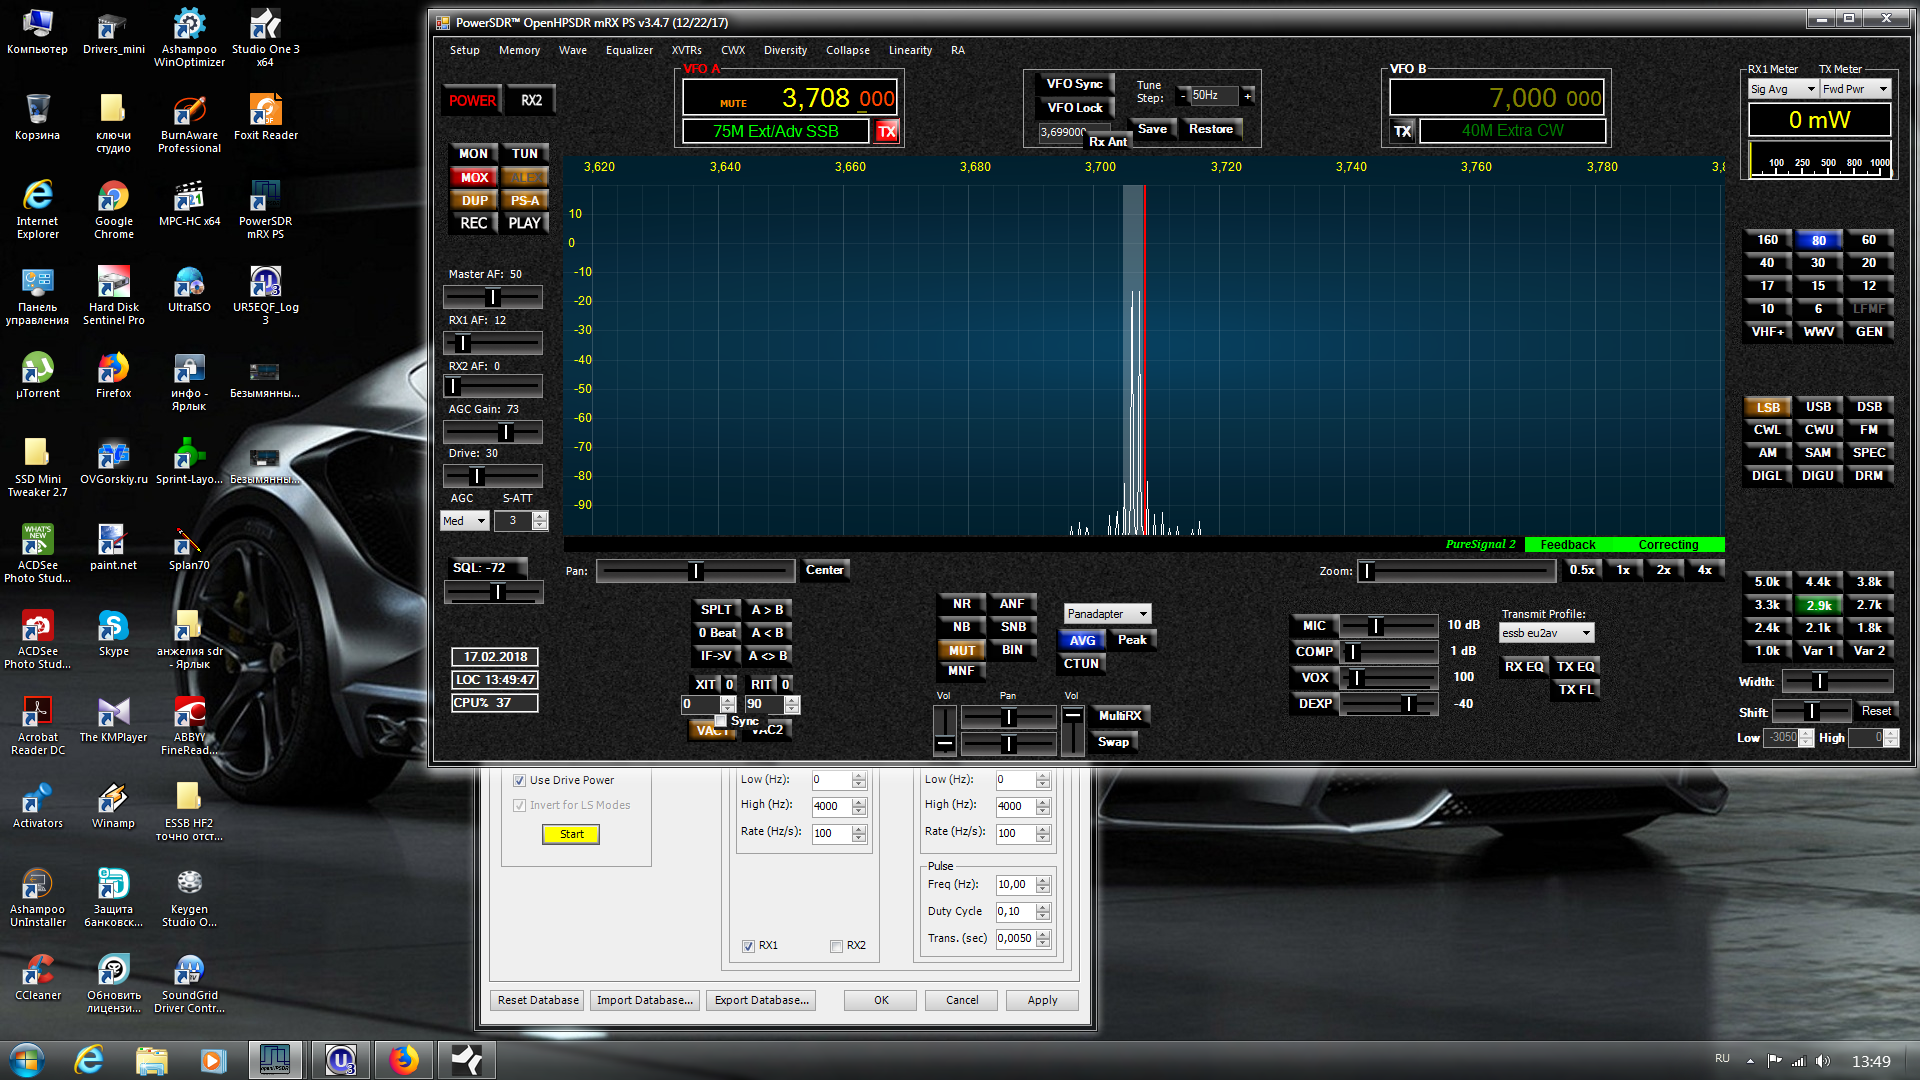The image size is (1920, 1080).
Task: Select the USB mode button
Action: (x=1817, y=407)
